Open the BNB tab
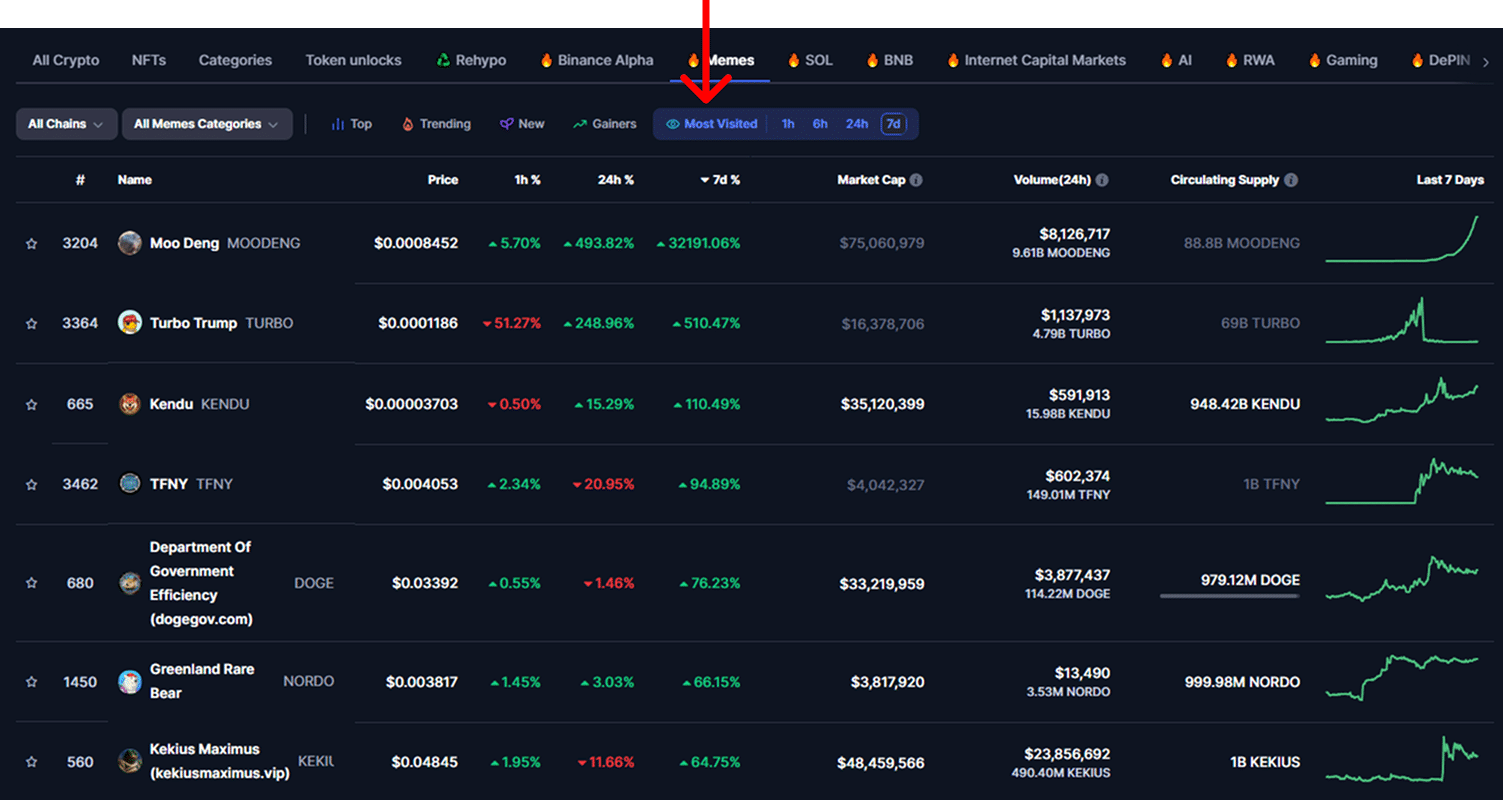1503x800 pixels. coord(889,60)
